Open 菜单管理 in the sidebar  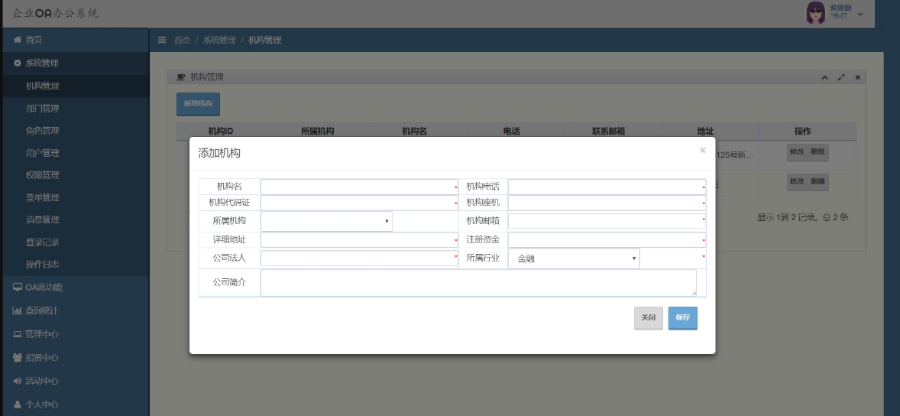75,197
